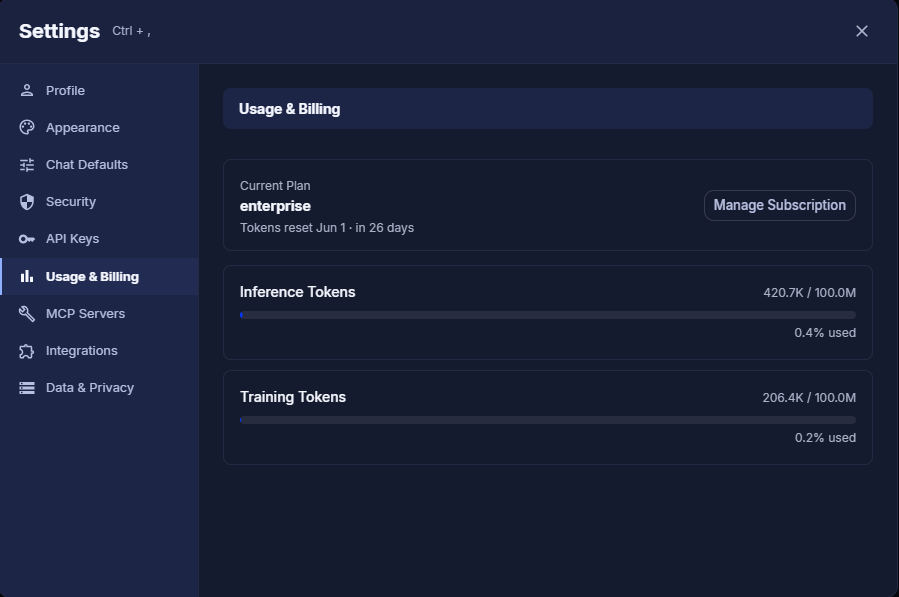The image size is (899, 597).
Task: Show Data & Privacy settings
Action: pyautogui.click(x=100, y=388)
